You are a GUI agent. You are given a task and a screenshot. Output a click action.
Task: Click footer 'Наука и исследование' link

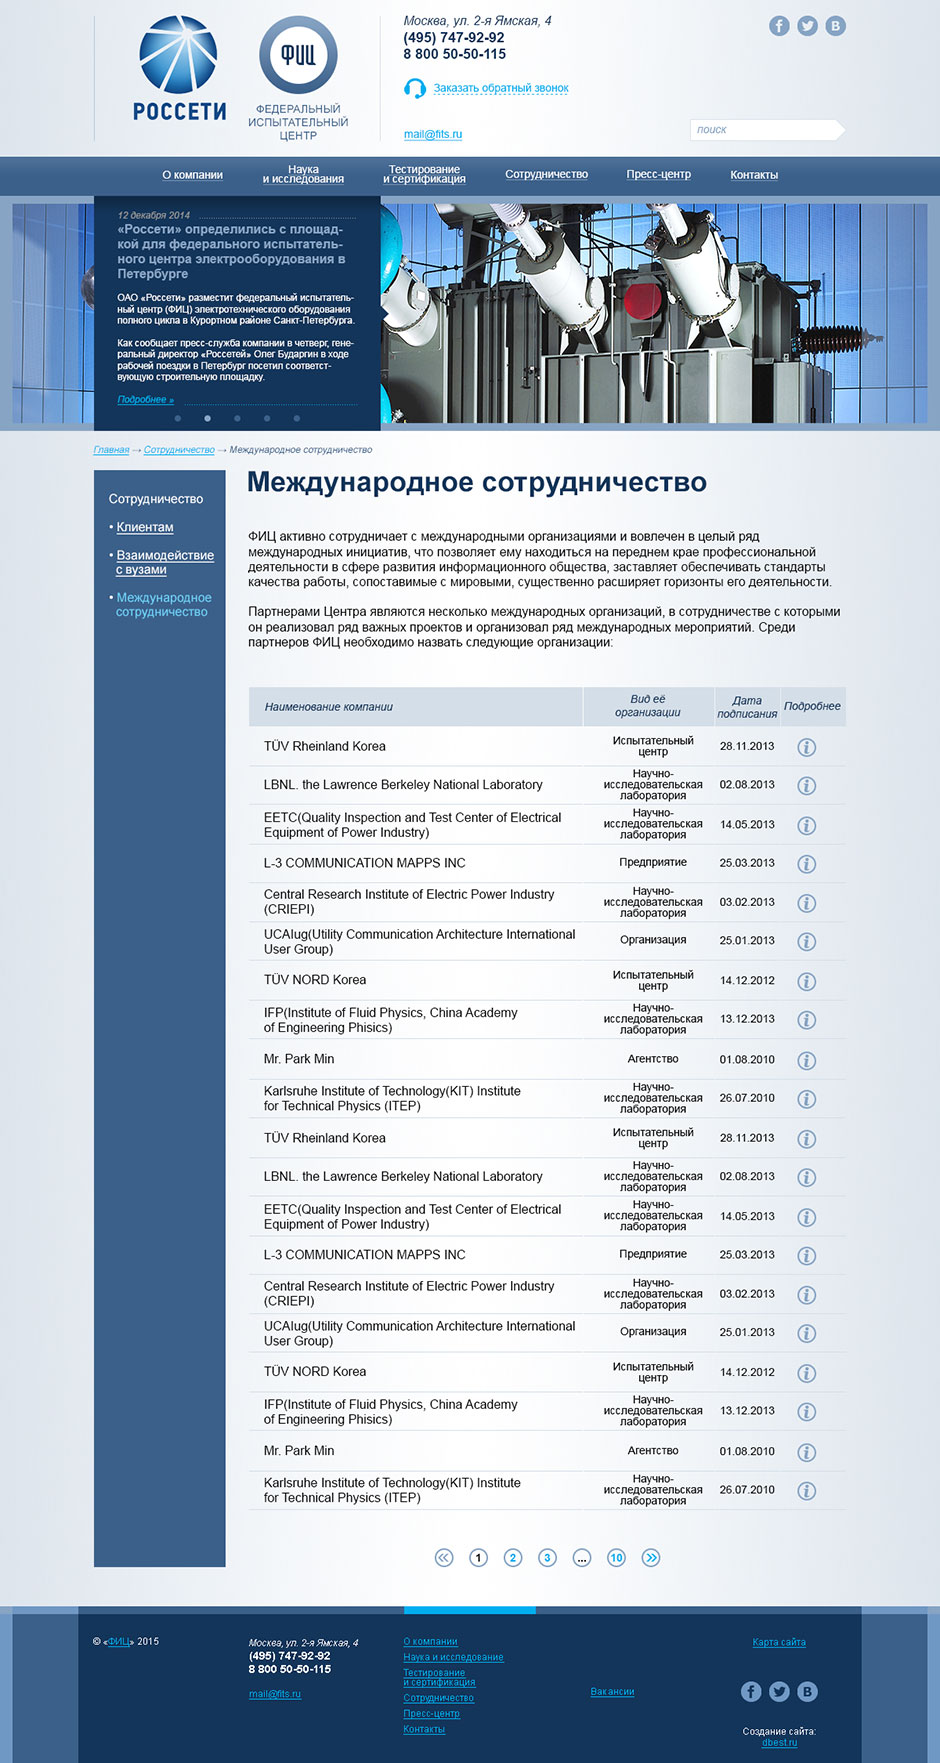pos(453,1657)
